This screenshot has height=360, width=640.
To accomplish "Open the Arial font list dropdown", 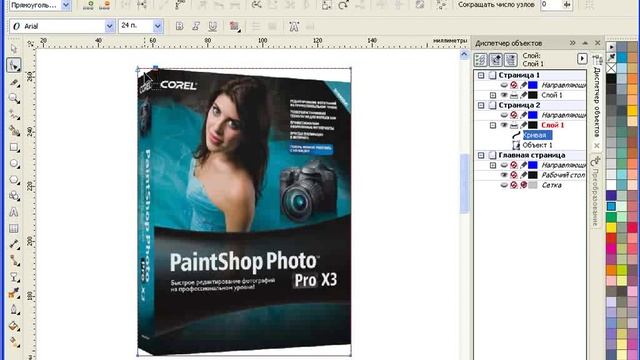I will 109,26.
